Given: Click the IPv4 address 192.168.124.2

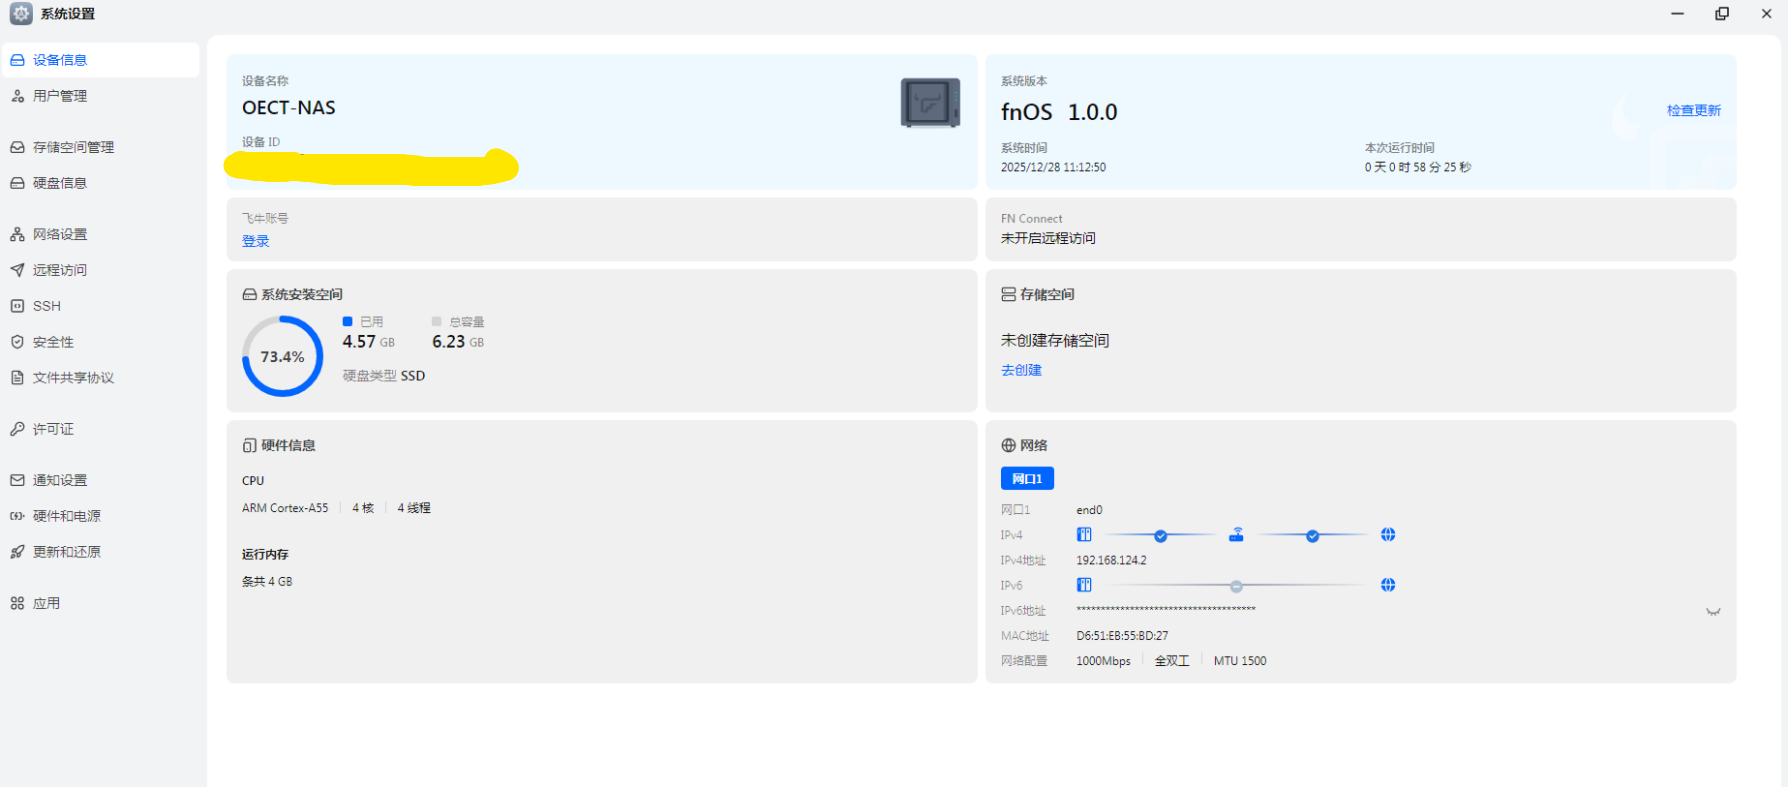Looking at the screenshot, I should tap(1111, 560).
